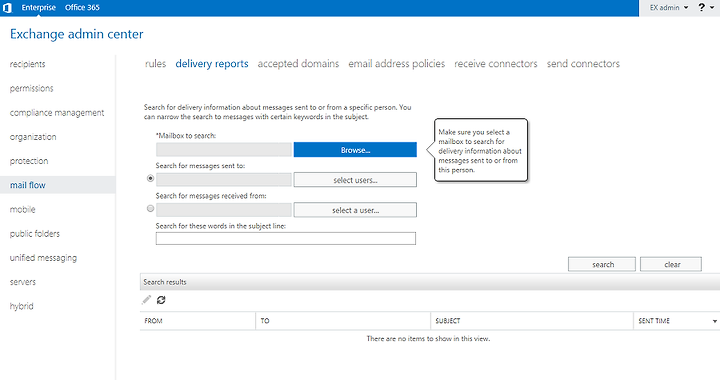Open the EX admin account dropdown
Viewport: 720px width, 380px height.
point(669,7)
